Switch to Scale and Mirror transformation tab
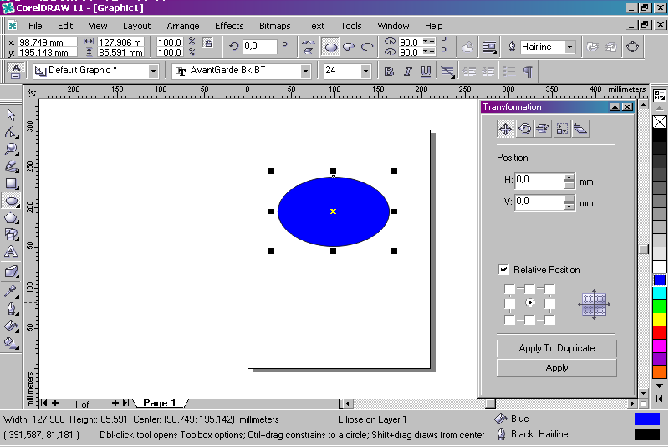Viewport: 668px width, 447px height. click(543, 129)
